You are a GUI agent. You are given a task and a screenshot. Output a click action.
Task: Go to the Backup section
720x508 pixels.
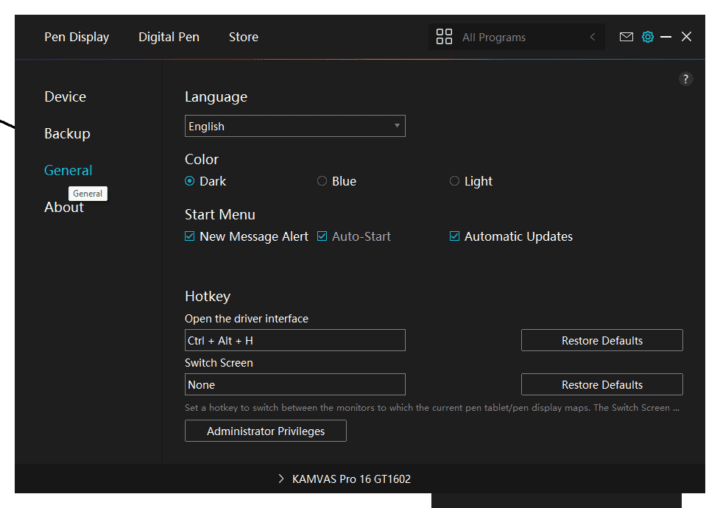tap(67, 133)
